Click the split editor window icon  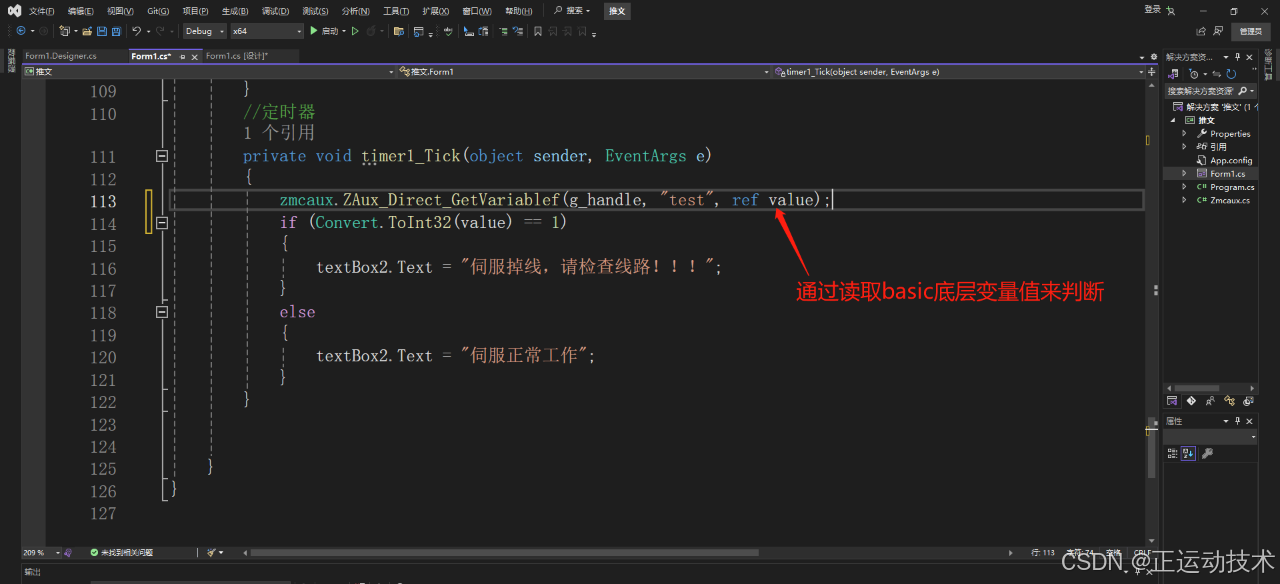click(x=1151, y=72)
